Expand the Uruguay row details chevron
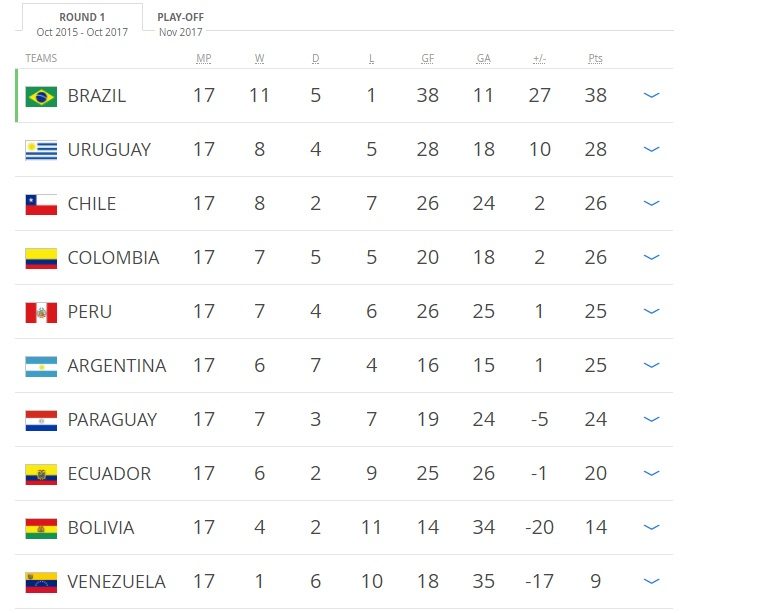Viewport: 778px width, 613px height. pyautogui.click(x=651, y=149)
